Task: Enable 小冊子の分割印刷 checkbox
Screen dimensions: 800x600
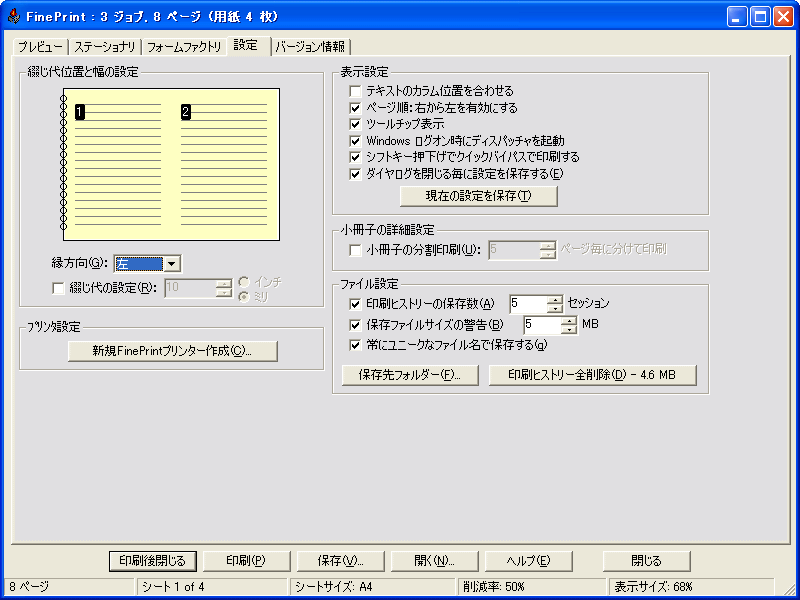Action: (x=355, y=250)
